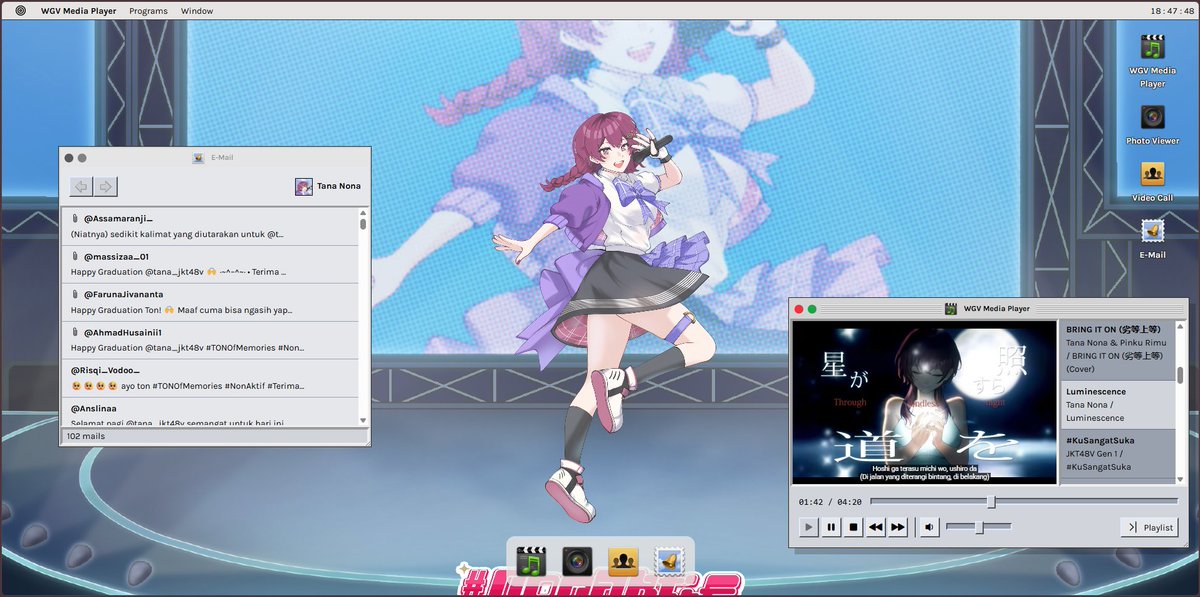Click Play button in media player

809,527
